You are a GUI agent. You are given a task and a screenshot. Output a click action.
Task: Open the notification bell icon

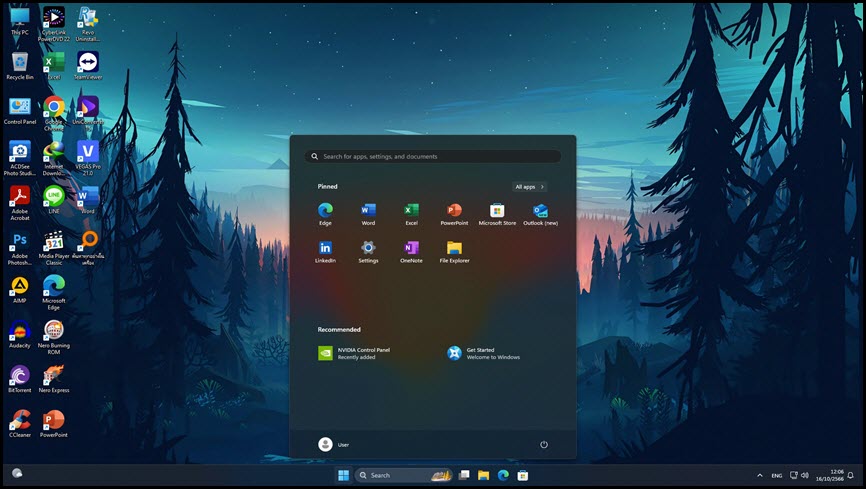pos(851,475)
